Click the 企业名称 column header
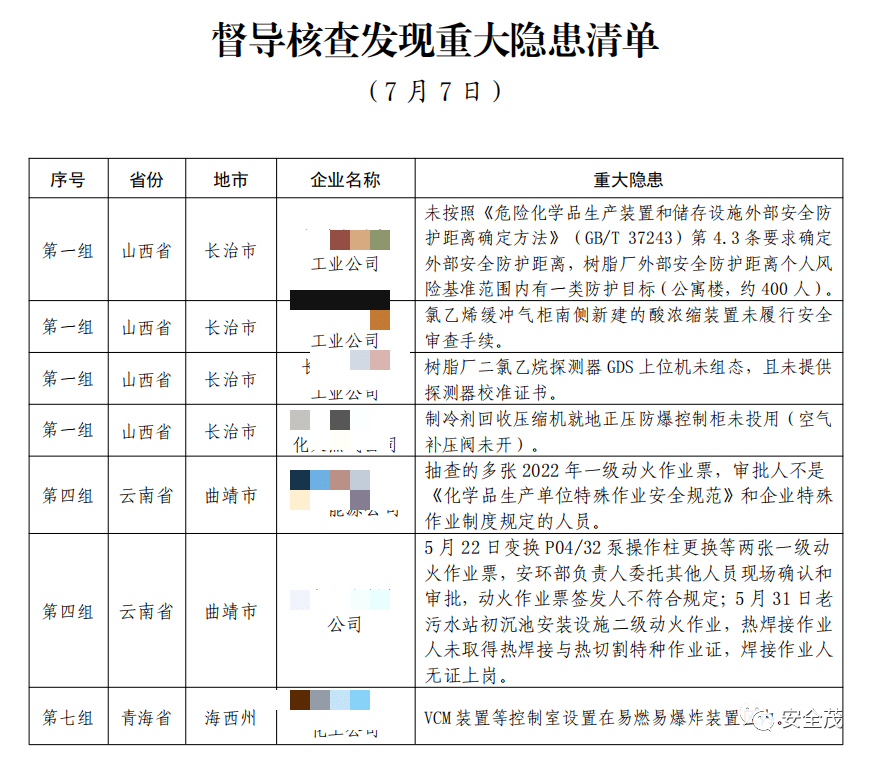Image resolution: width=872 pixels, height=757 pixels. [345, 180]
